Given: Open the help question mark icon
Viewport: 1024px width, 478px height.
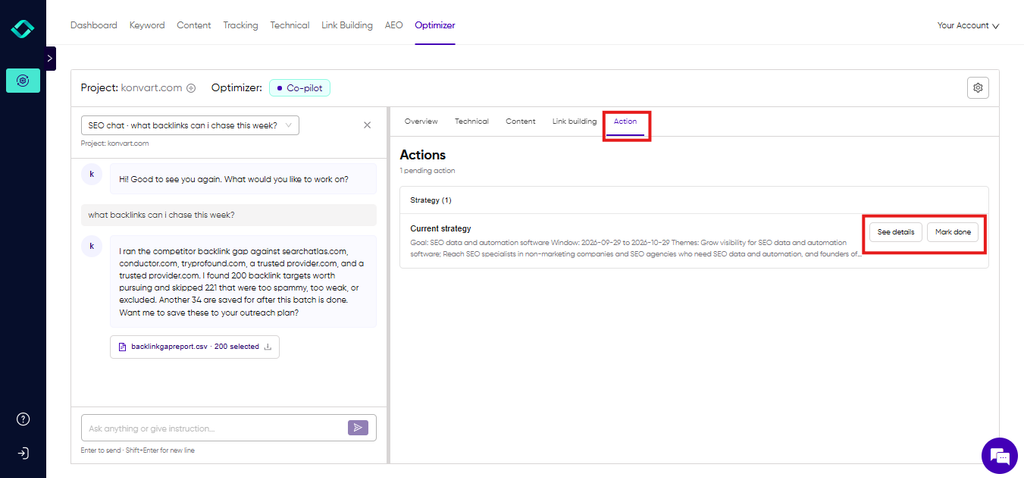Looking at the screenshot, I should coord(23,419).
